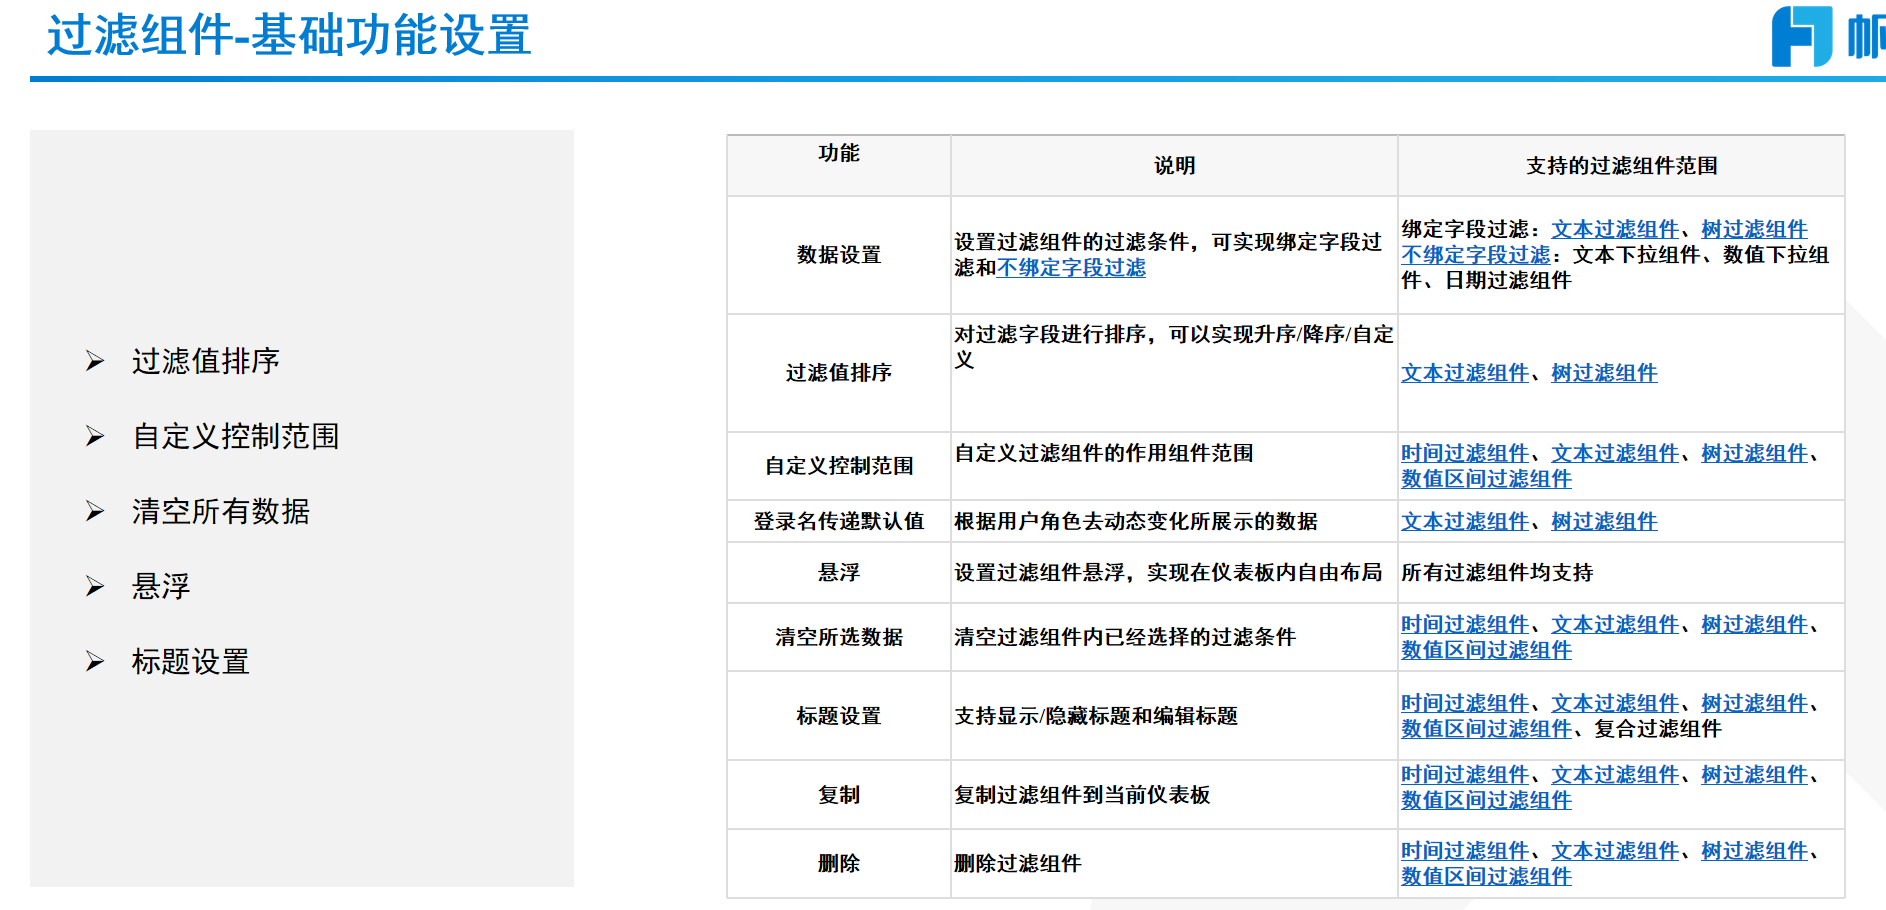Click the 数据设置 cell in 功能 column

[839, 255]
